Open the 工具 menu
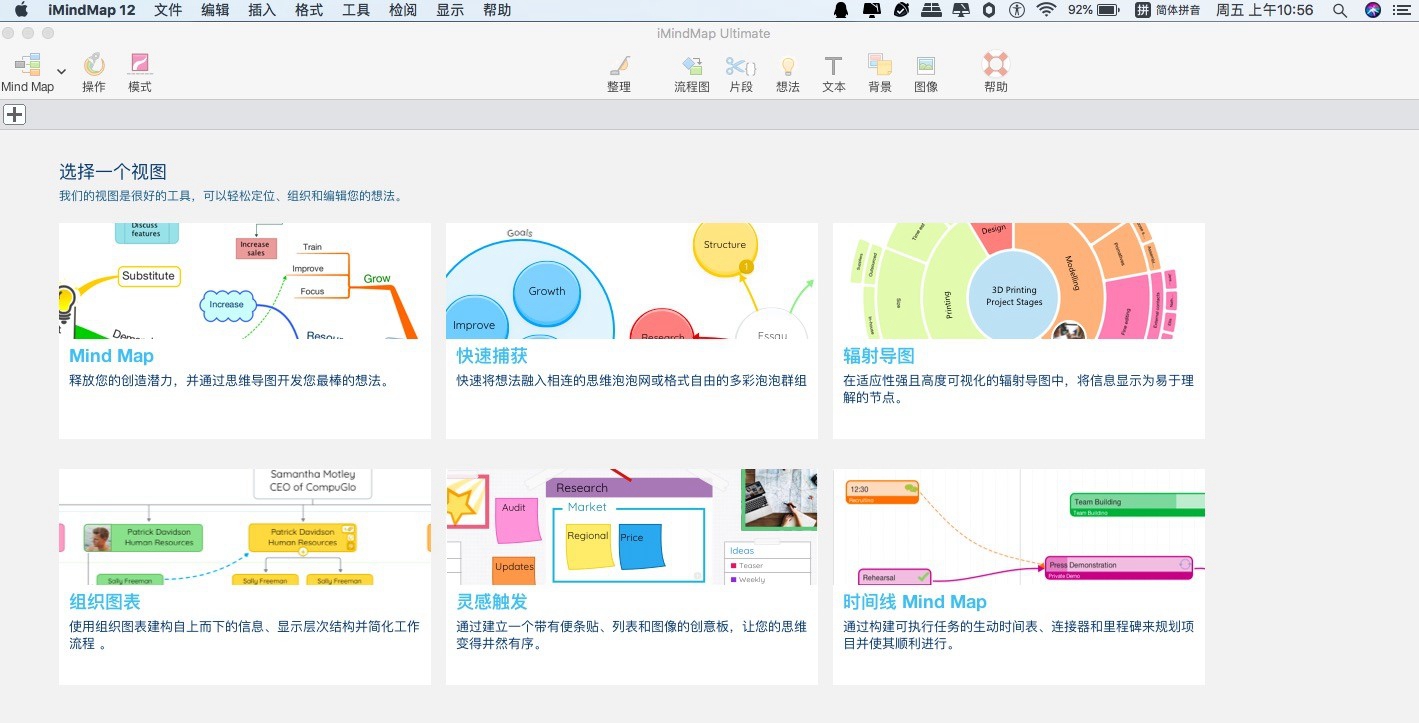Image resolution: width=1419 pixels, height=723 pixels. point(356,10)
